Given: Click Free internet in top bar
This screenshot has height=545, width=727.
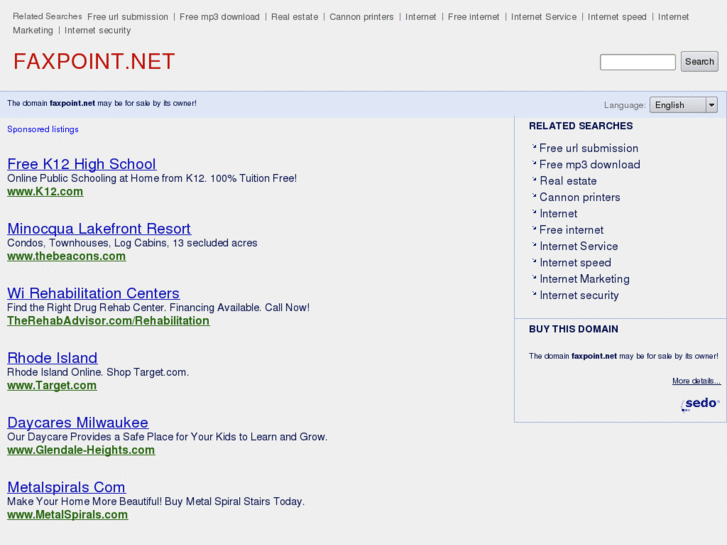Looking at the screenshot, I should [x=473, y=17].
